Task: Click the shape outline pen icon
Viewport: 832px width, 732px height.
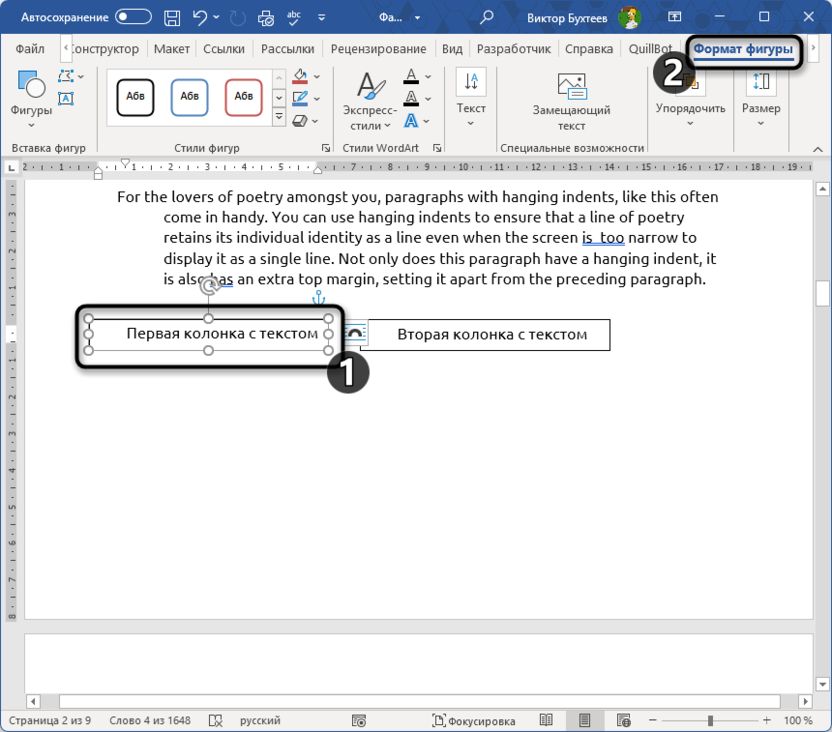Action: (x=299, y=98)
